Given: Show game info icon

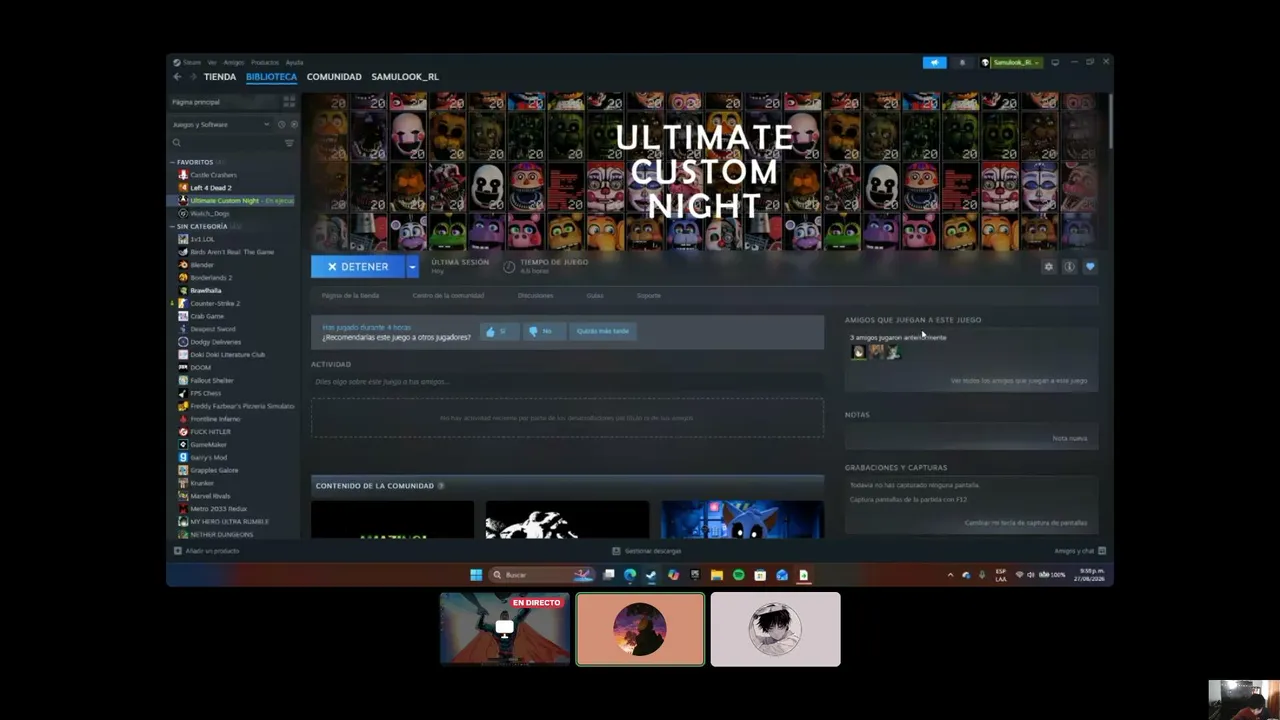Looking at the screenshot, I should [1069, 267].
